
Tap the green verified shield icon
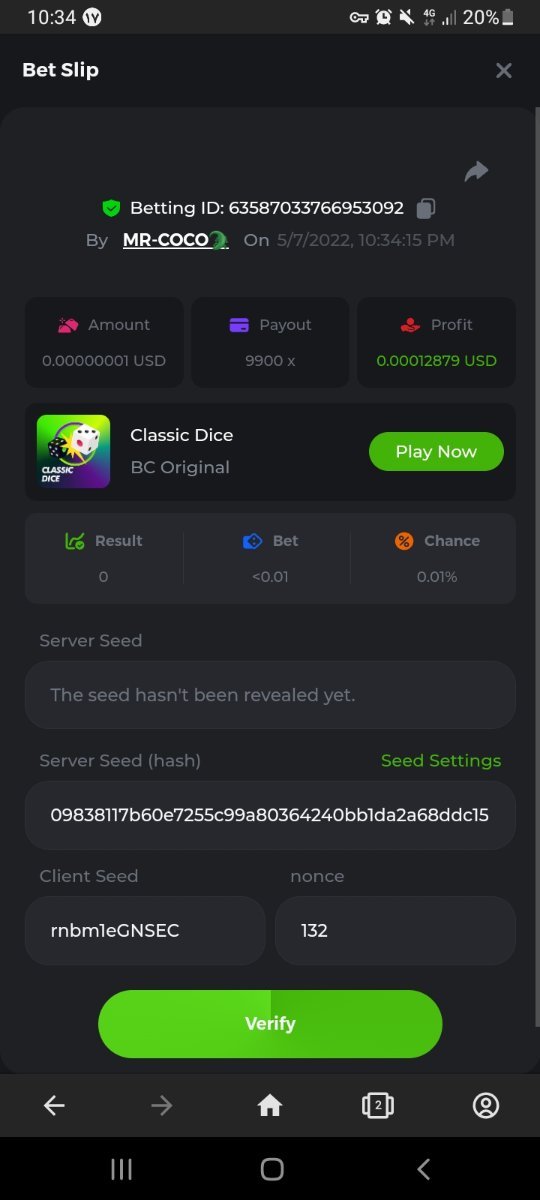[x=111, y=208]
